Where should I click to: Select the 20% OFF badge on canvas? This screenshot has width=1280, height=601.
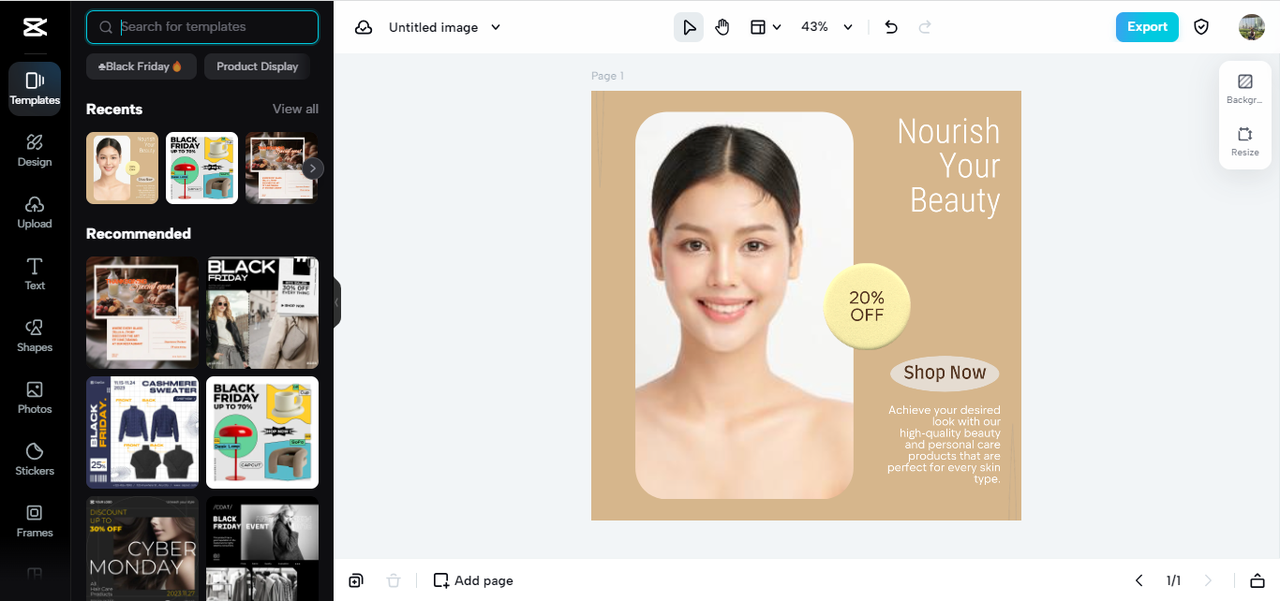[867, 306]
